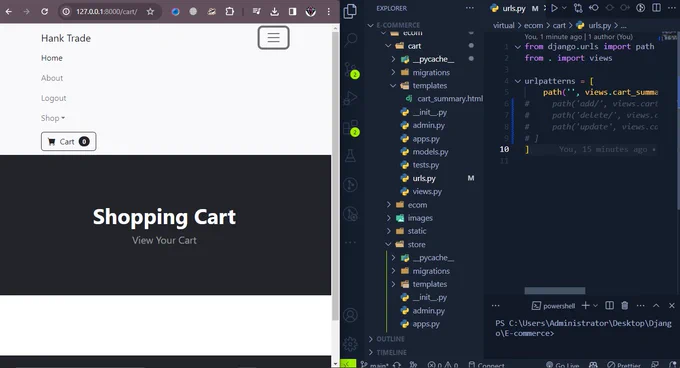Create new terminal with plus icon
Screen dimensions: 680x368
tap(585, 306)
